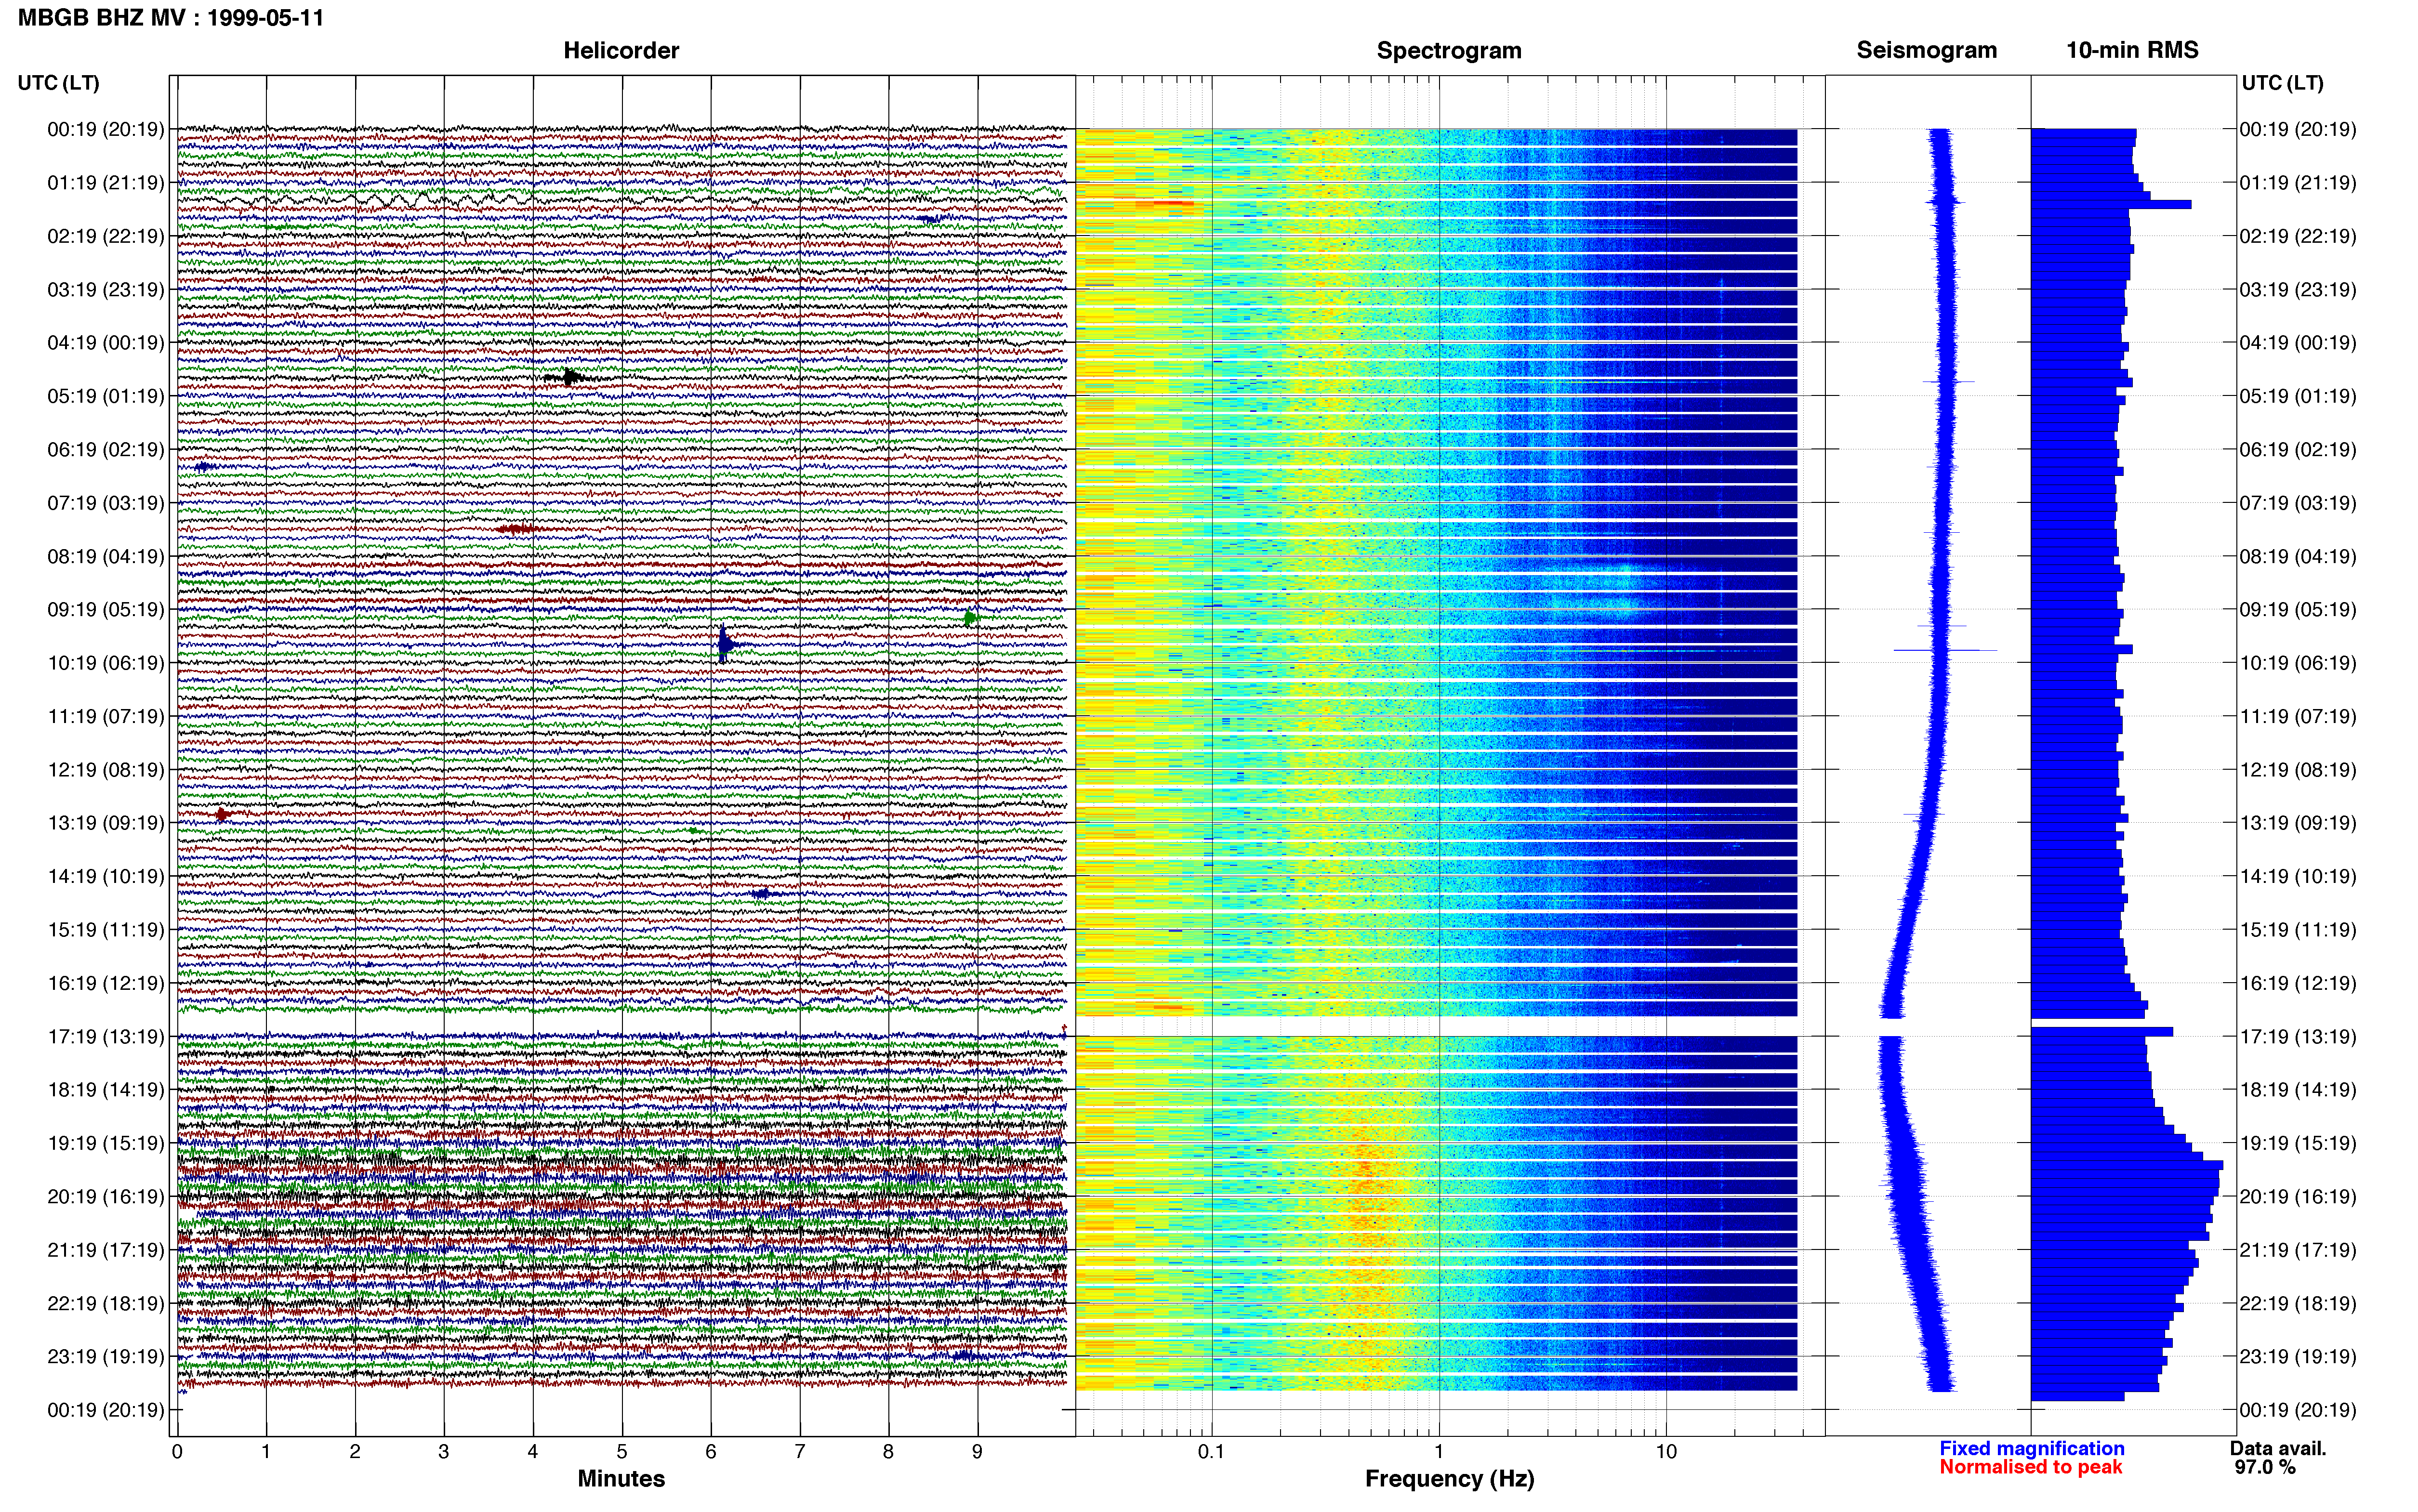Click the Seismogram panel heading
Image resolution: width=2418 pixels, height=1512 pixels.
[1926, 50]
